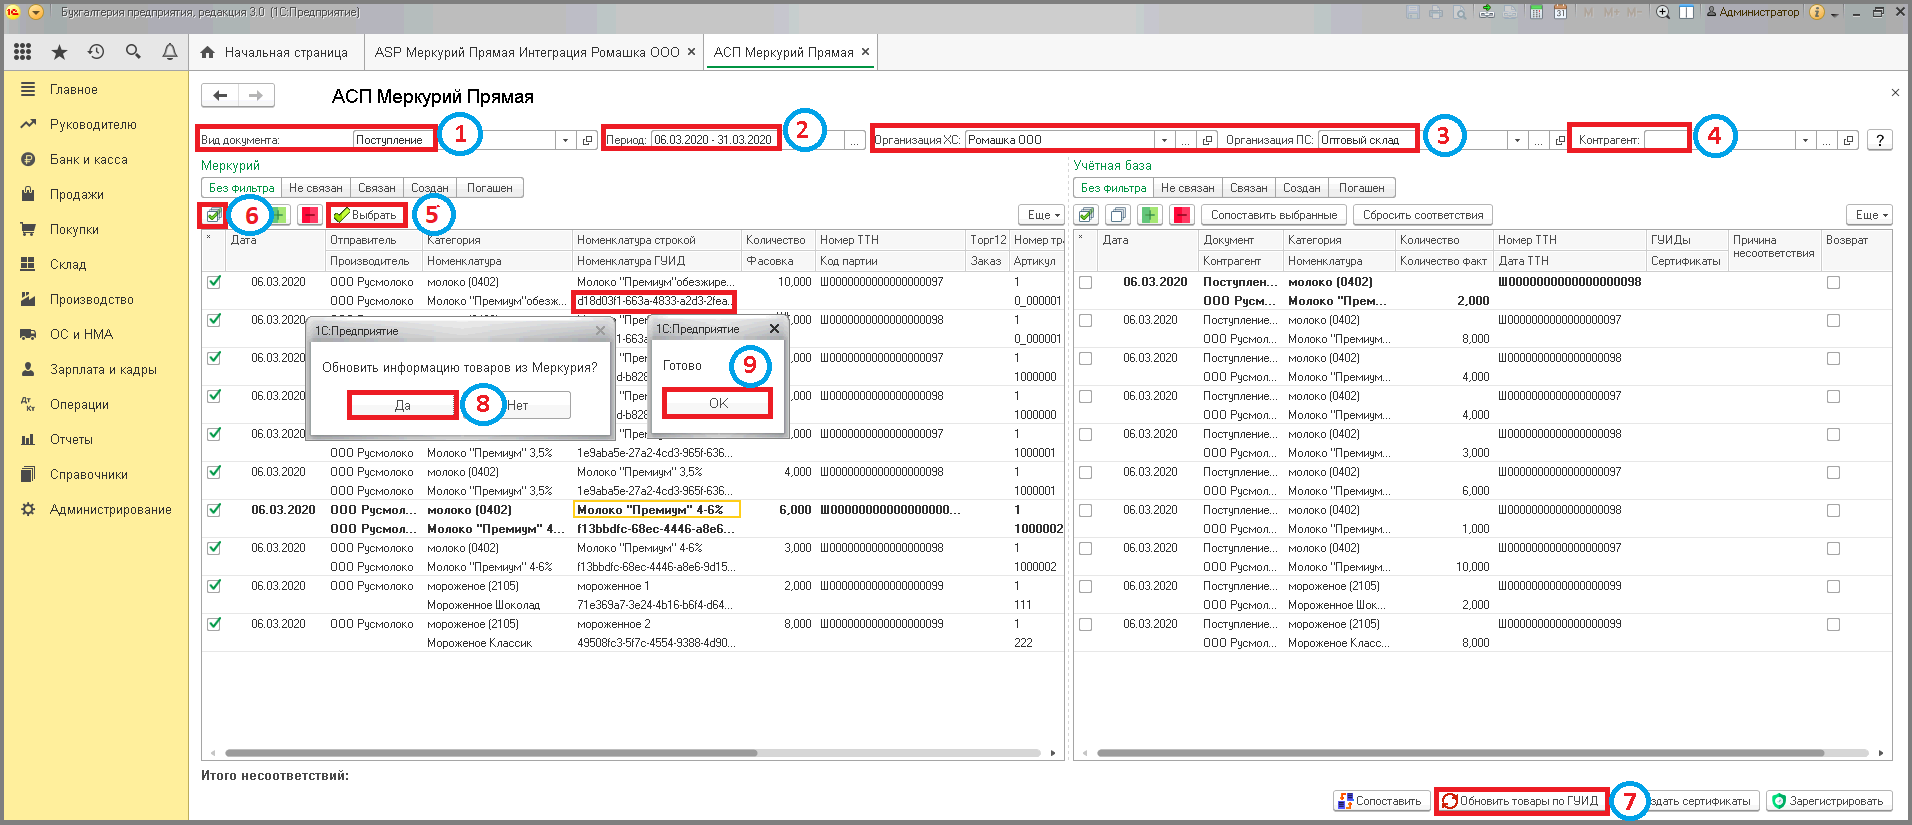Toggle Возврат checkbox in last Учётная база row

coord(1833,624)
